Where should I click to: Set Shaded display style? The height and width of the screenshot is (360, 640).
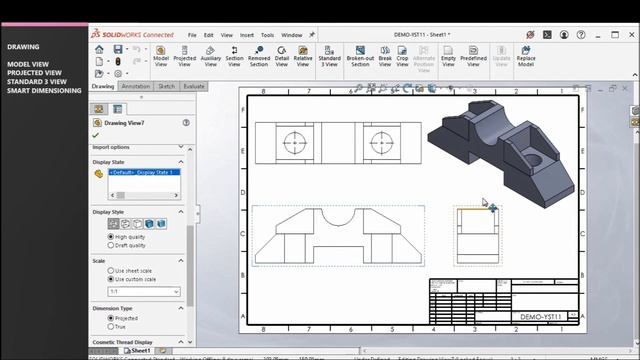point(161,224)
